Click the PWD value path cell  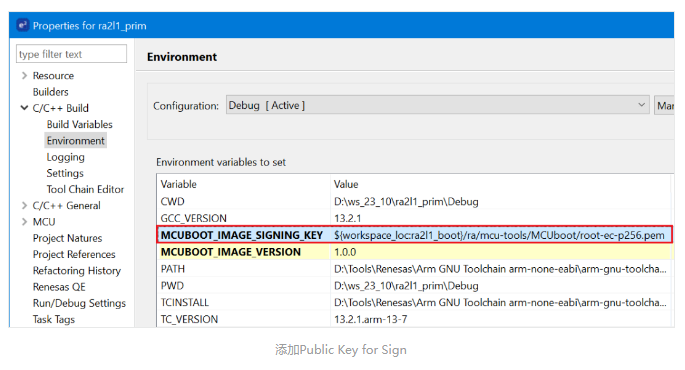(406, 286)
